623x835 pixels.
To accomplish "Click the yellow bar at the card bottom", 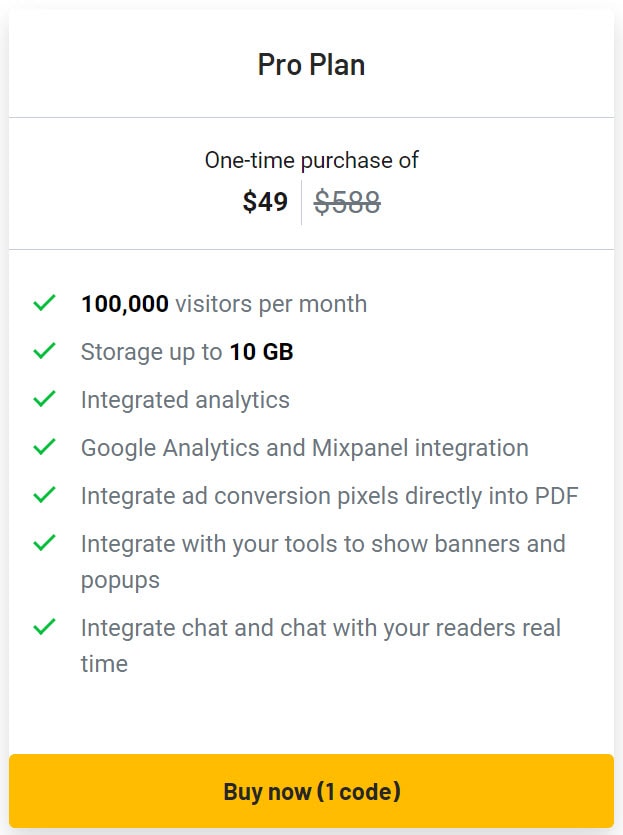I will tap(311, 791).
